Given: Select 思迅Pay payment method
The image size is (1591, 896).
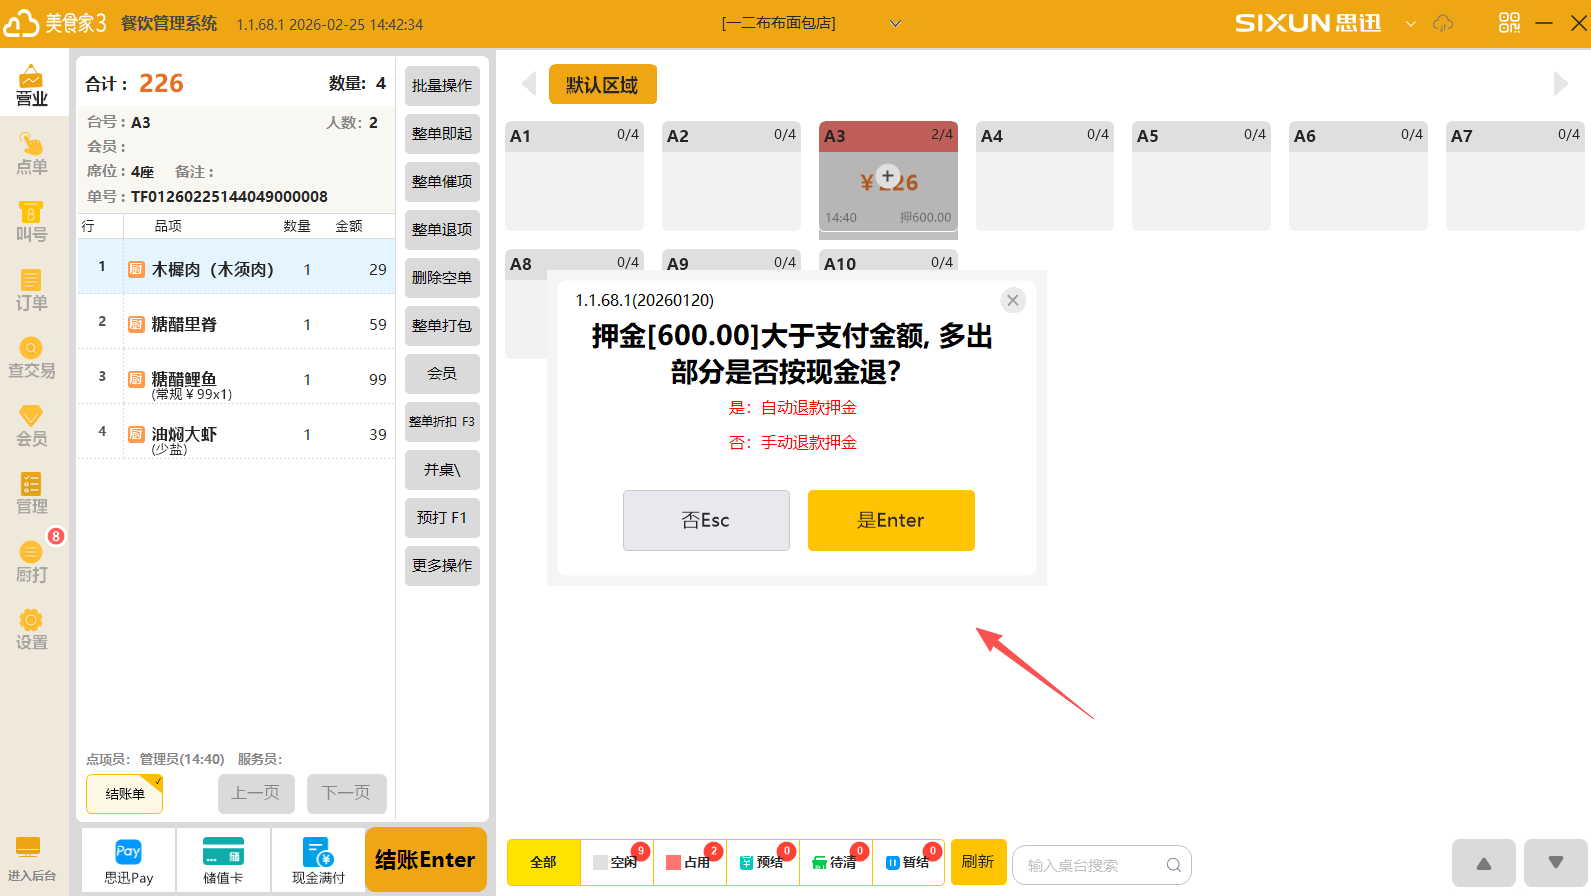Looking at the screenshot, I should pos(128,861).
